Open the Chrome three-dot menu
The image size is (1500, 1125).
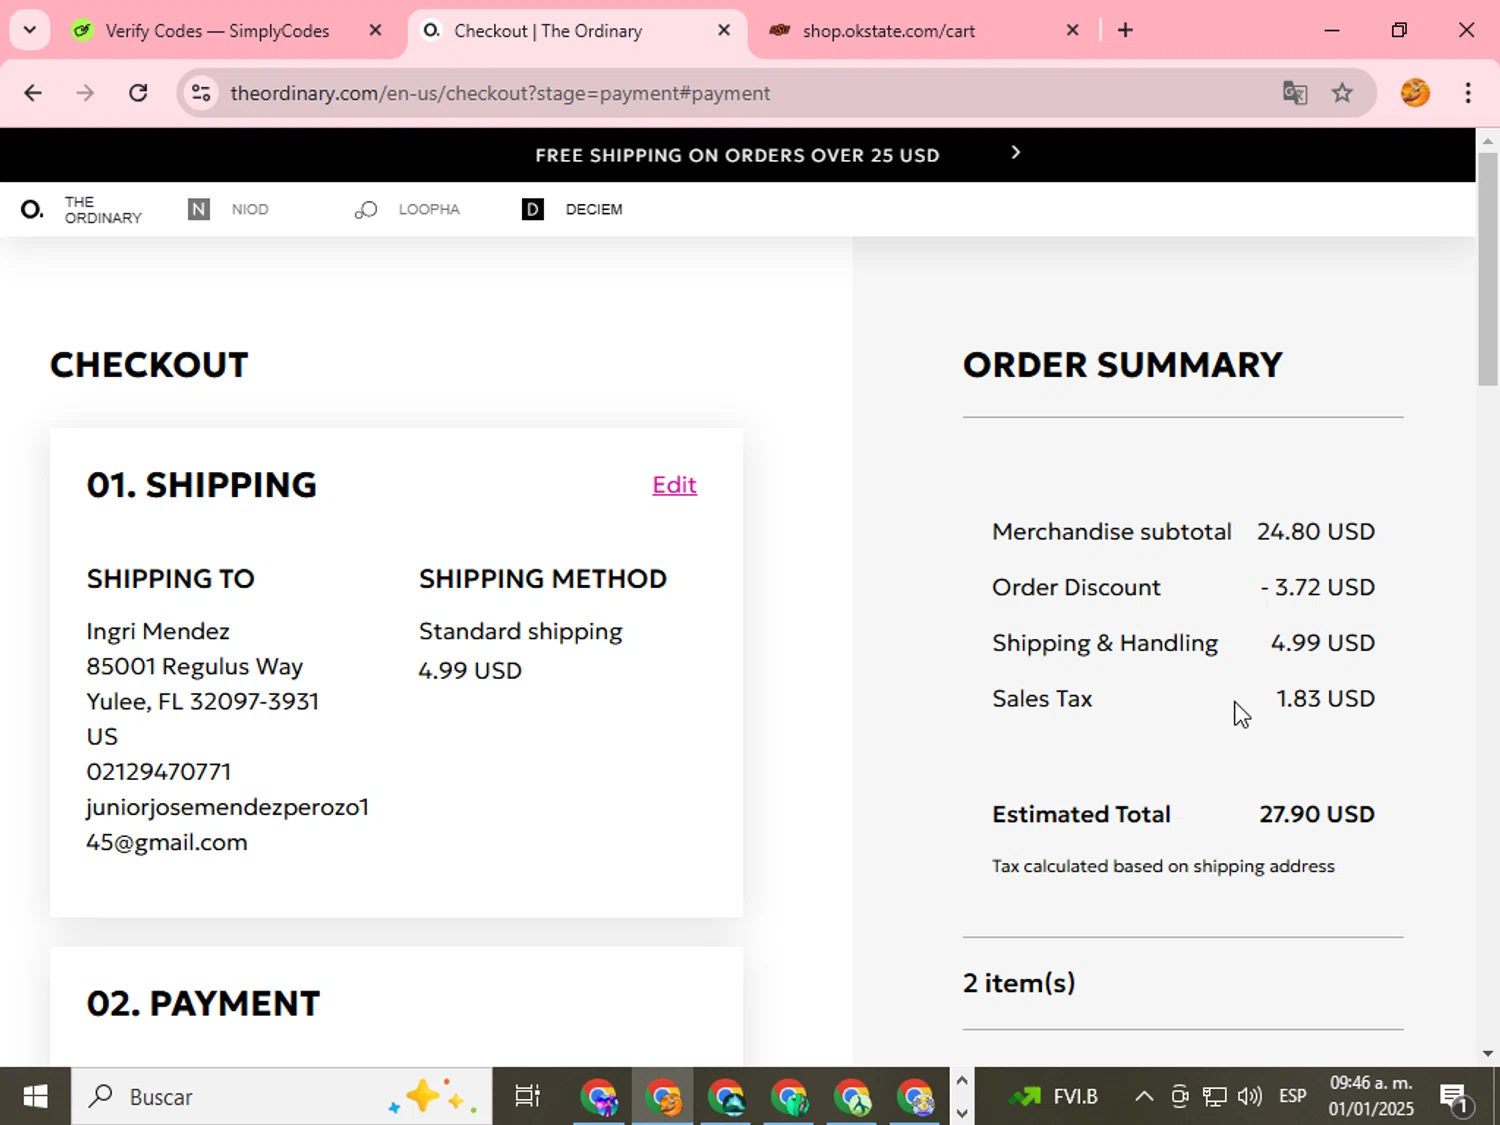click(1468, 93)
